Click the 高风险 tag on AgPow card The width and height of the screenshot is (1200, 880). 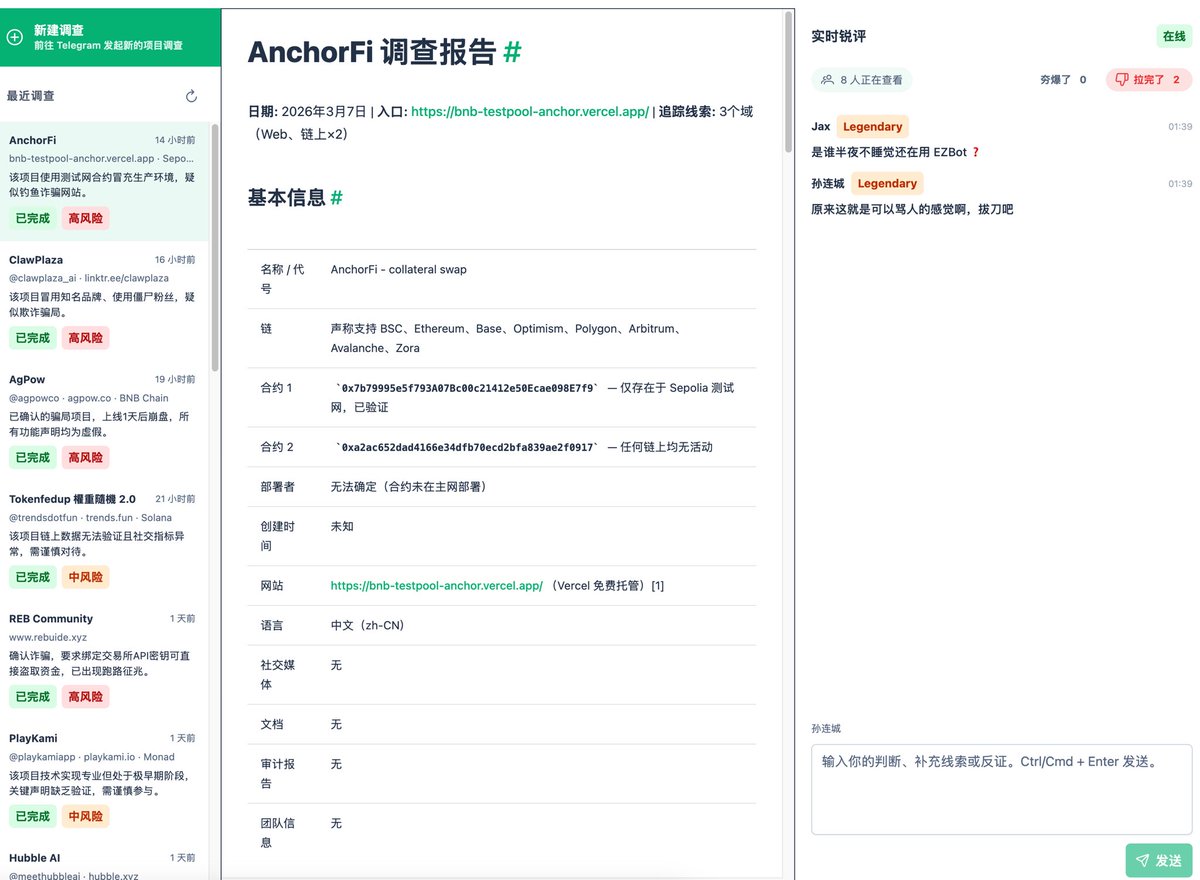click(85, 458)
